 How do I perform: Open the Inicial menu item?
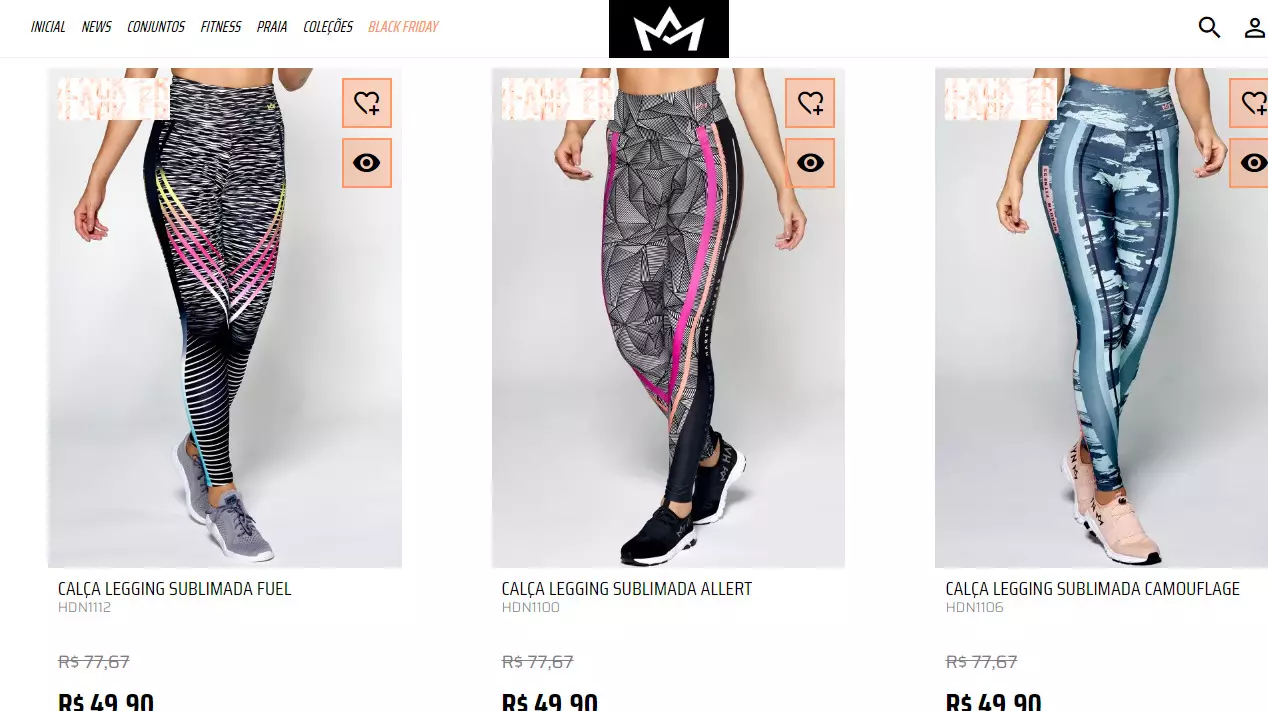point(48,27)
